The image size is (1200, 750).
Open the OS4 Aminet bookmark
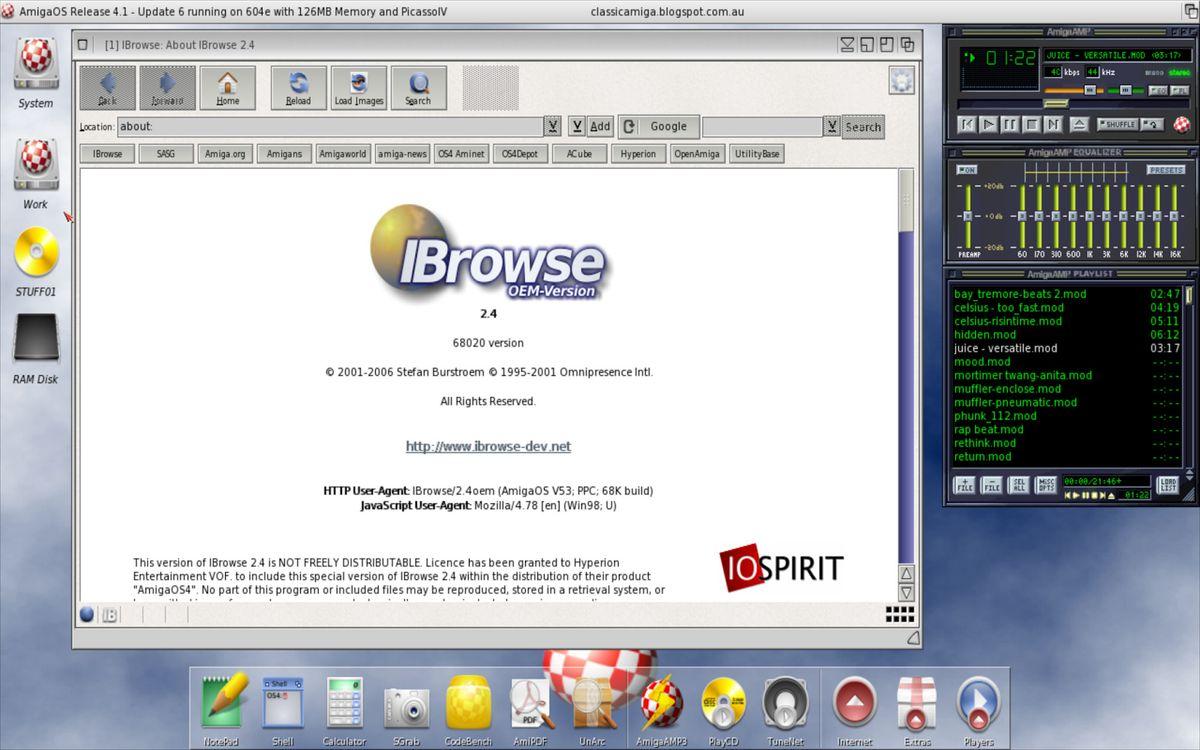click(461, 154)
